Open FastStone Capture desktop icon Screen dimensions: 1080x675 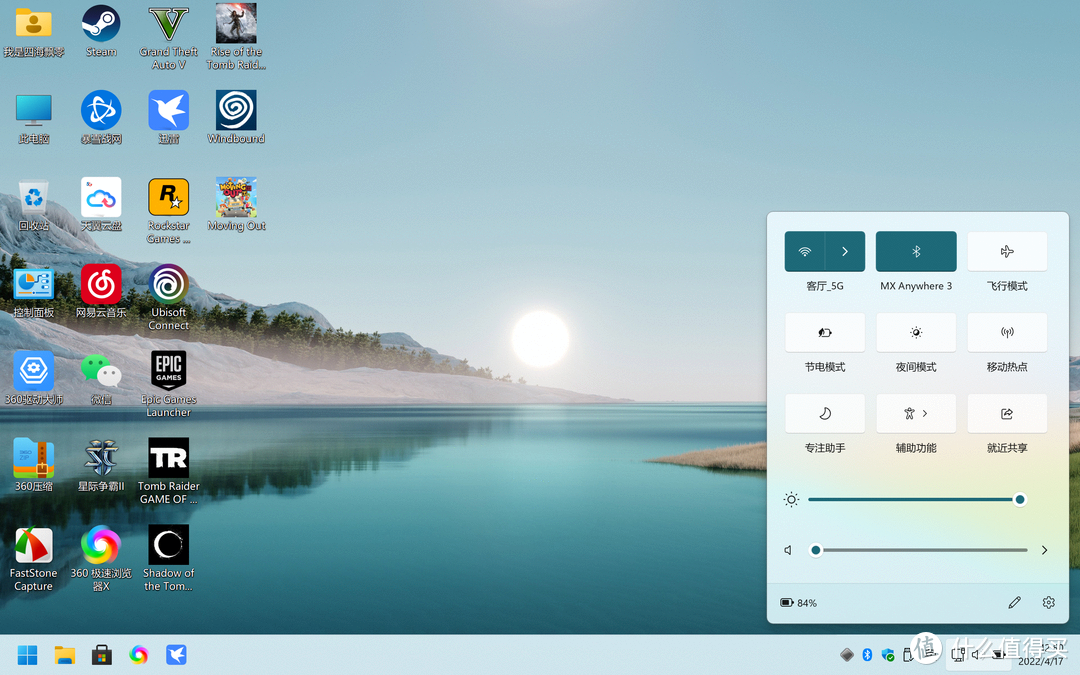[33, 546]
